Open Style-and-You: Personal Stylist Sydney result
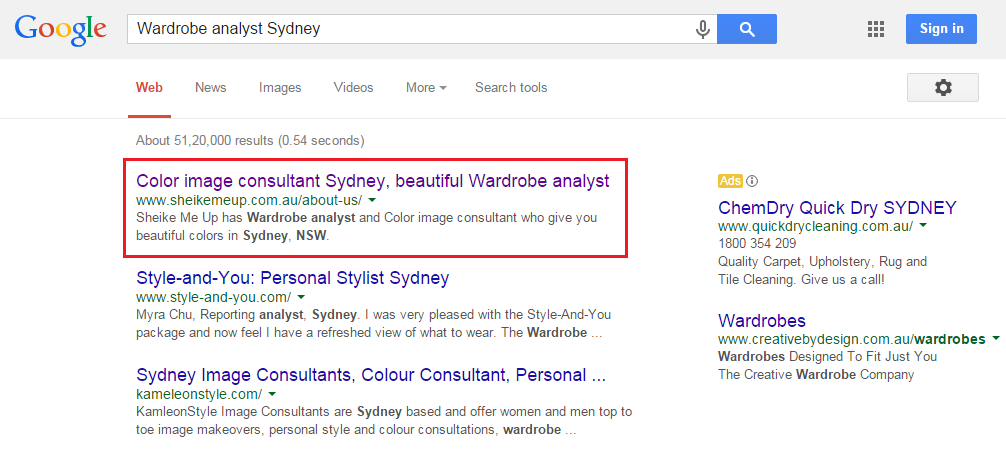 [x=293, y=278]
